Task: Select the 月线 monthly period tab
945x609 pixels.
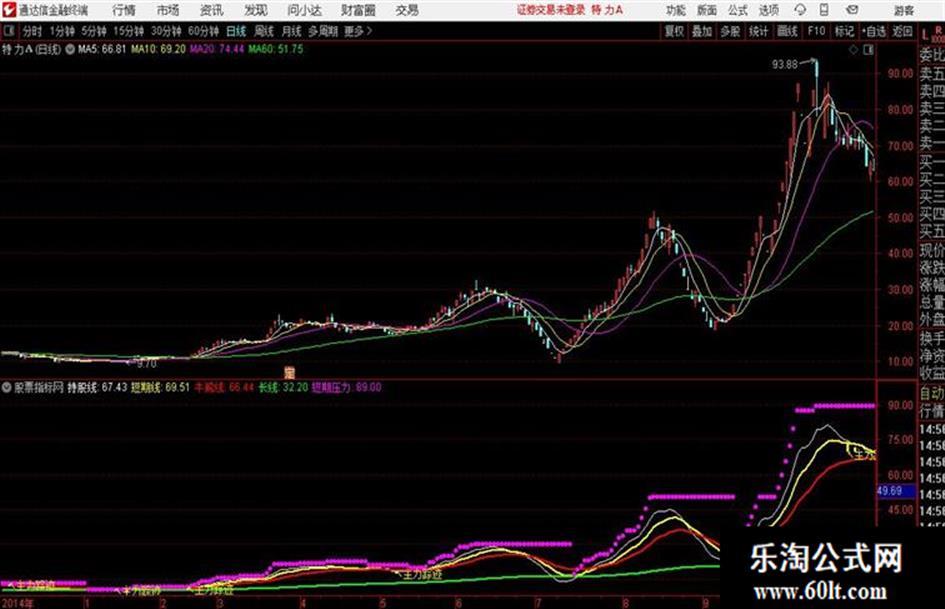Action: (291, 31)
